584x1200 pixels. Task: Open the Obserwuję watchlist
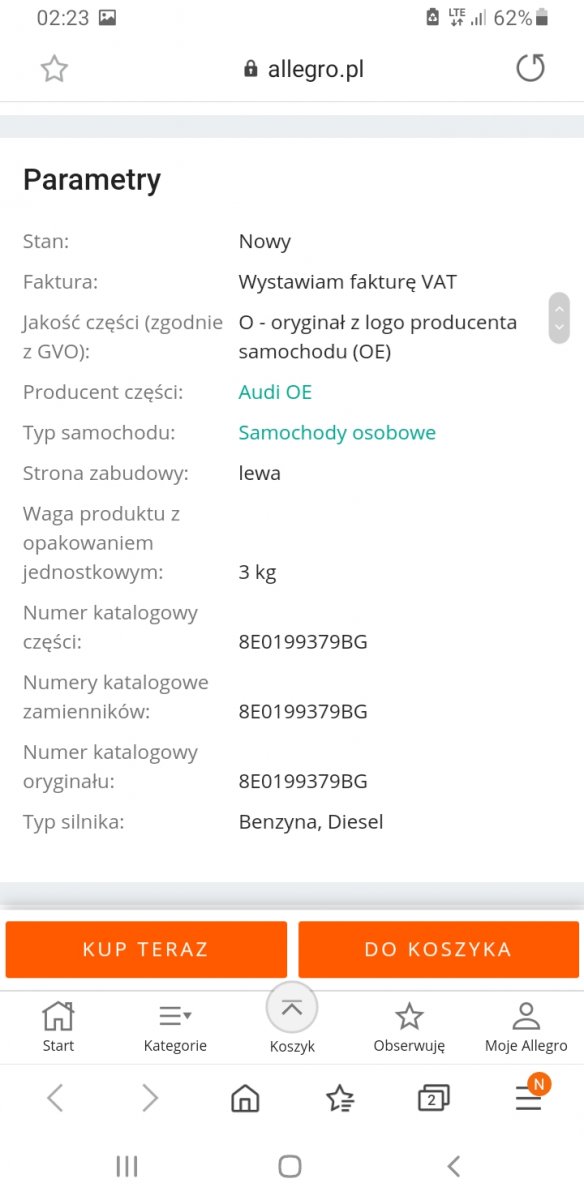409,1027
